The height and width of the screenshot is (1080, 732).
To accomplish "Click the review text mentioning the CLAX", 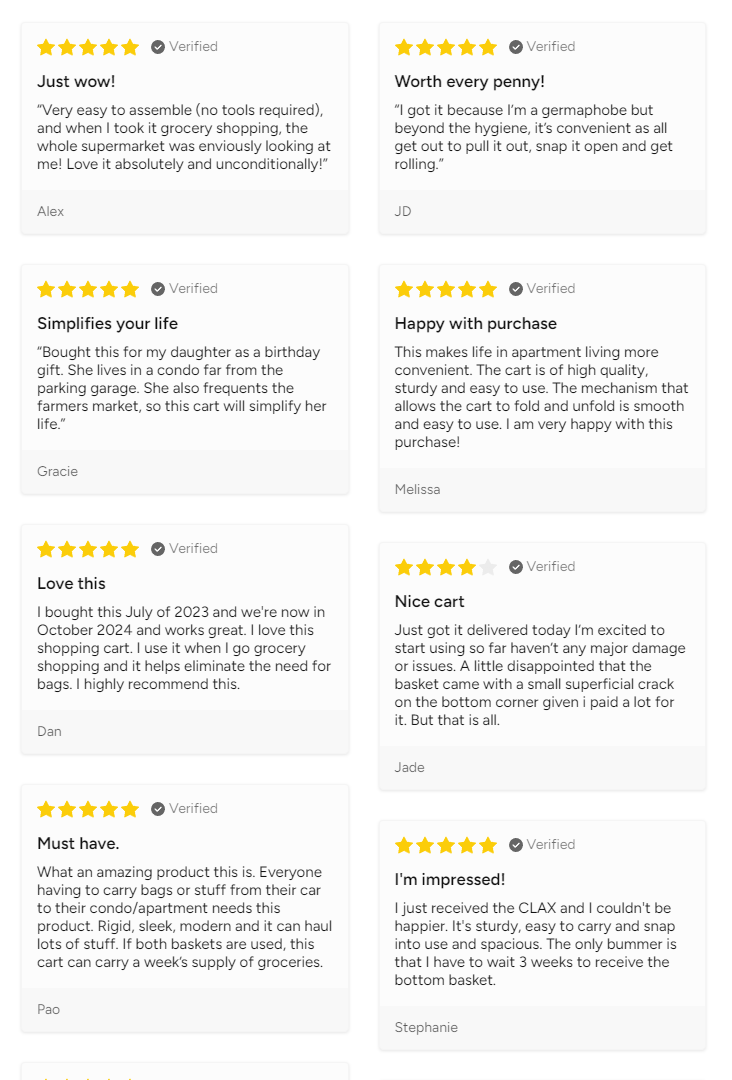I will tap(535, 944).
